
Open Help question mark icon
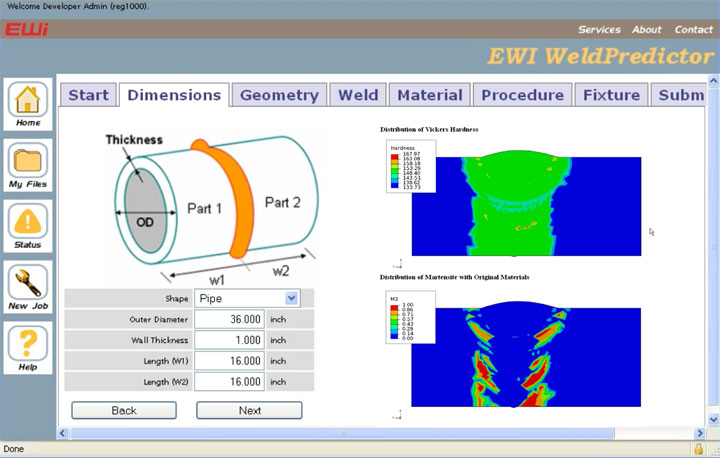[x=28, y=348]
